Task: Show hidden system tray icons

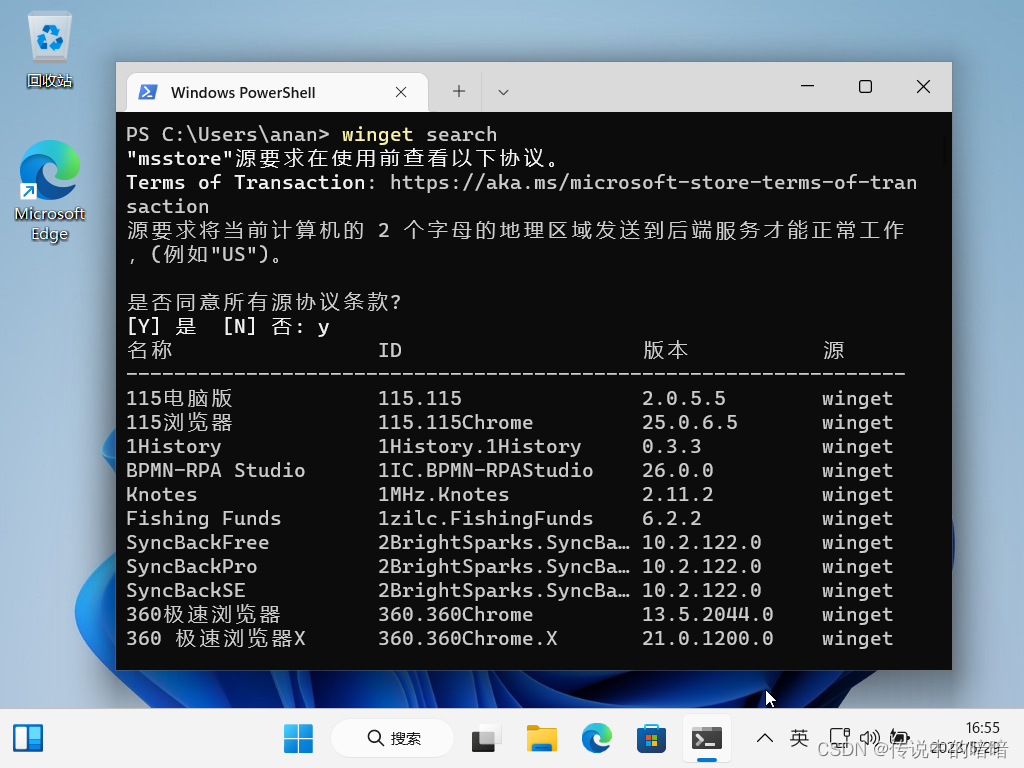Action: (765, 739)
